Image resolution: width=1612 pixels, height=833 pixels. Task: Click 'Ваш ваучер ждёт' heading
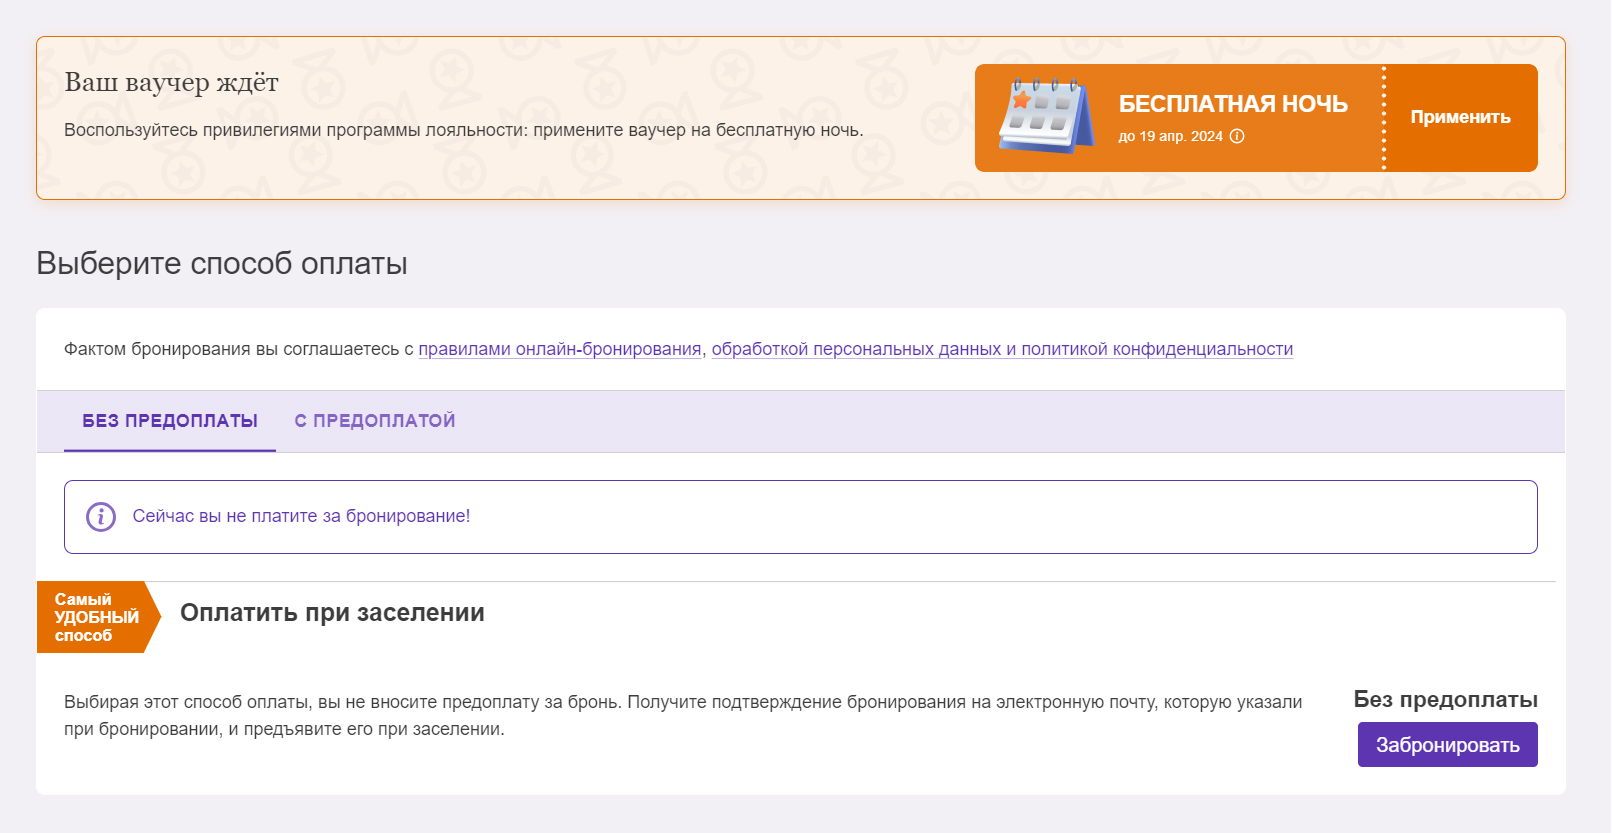(x=171, y=82)
